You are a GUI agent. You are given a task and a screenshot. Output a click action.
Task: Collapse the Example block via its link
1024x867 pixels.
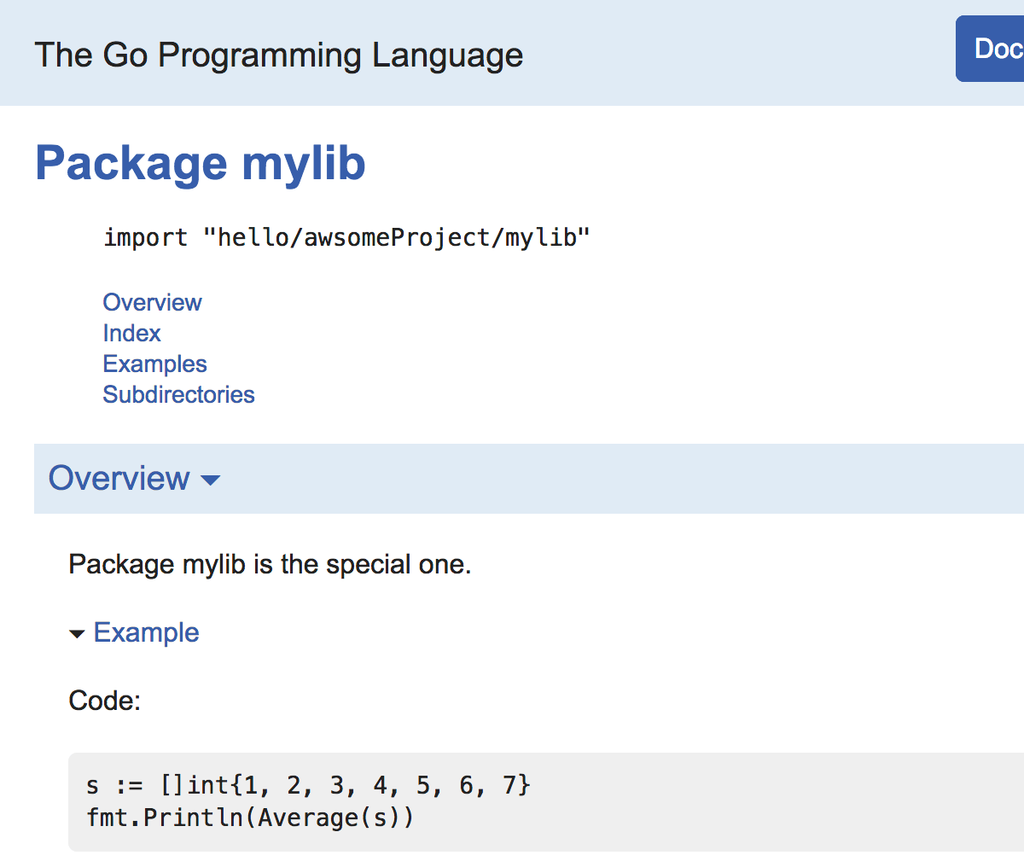click(146, 632)
